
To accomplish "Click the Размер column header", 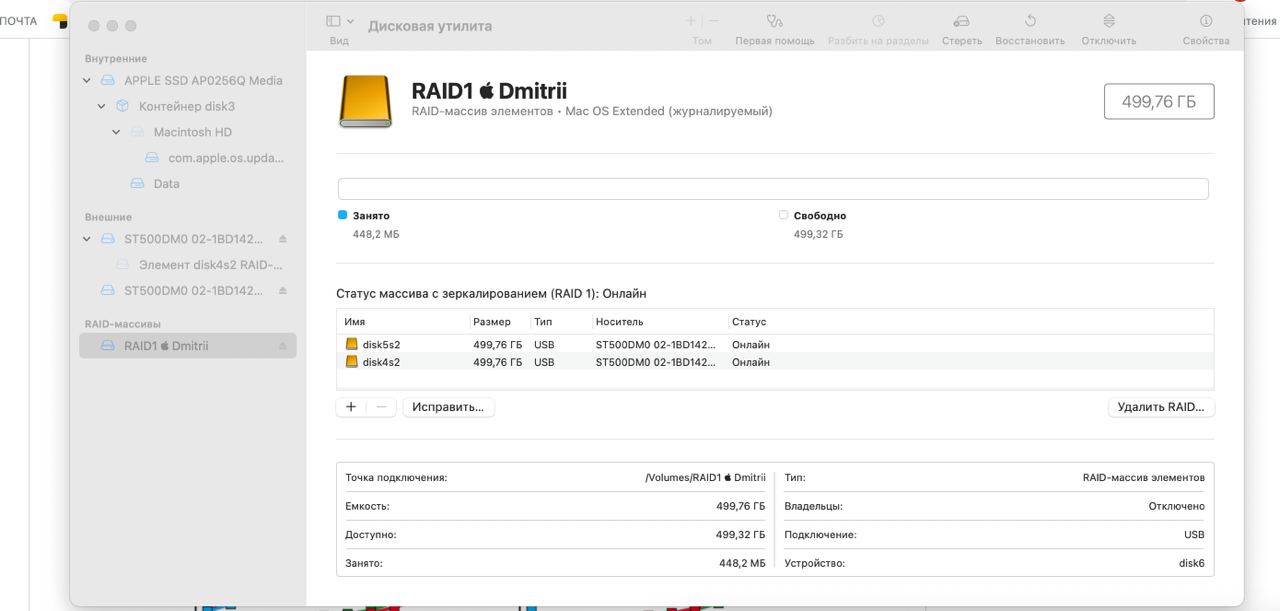I will (x=492, y=322).
